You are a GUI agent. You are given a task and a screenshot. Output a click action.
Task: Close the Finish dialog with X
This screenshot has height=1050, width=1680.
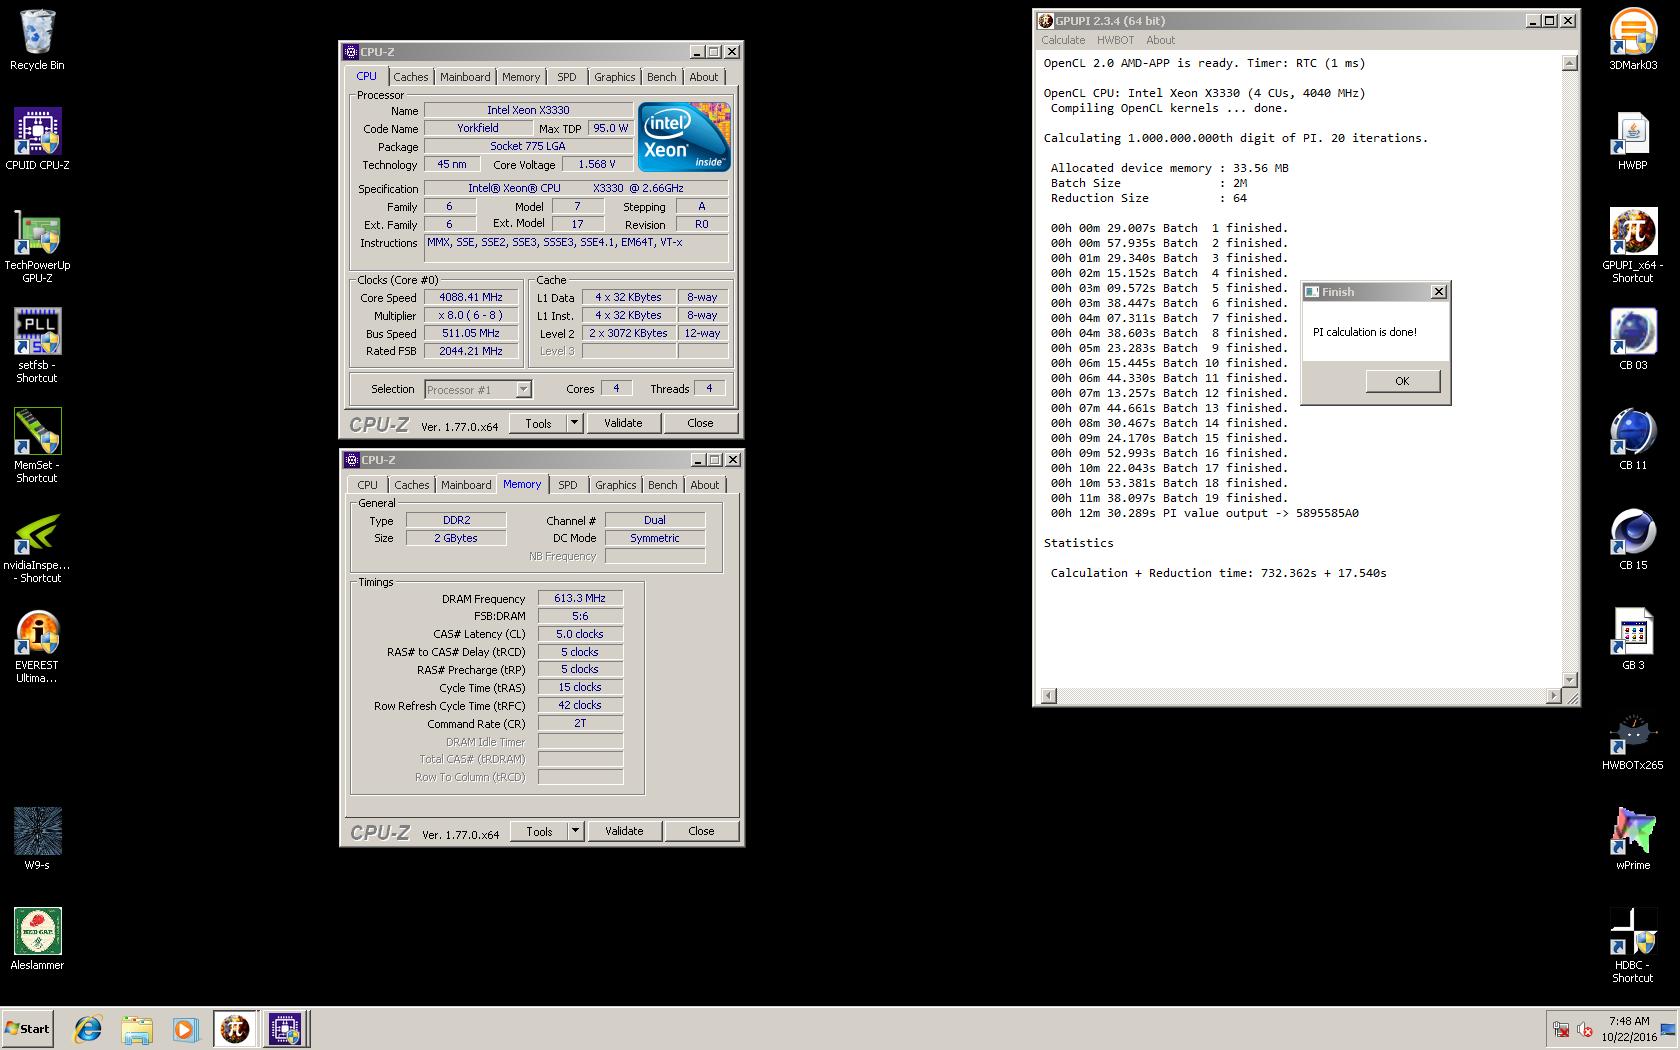[1439, 292]
